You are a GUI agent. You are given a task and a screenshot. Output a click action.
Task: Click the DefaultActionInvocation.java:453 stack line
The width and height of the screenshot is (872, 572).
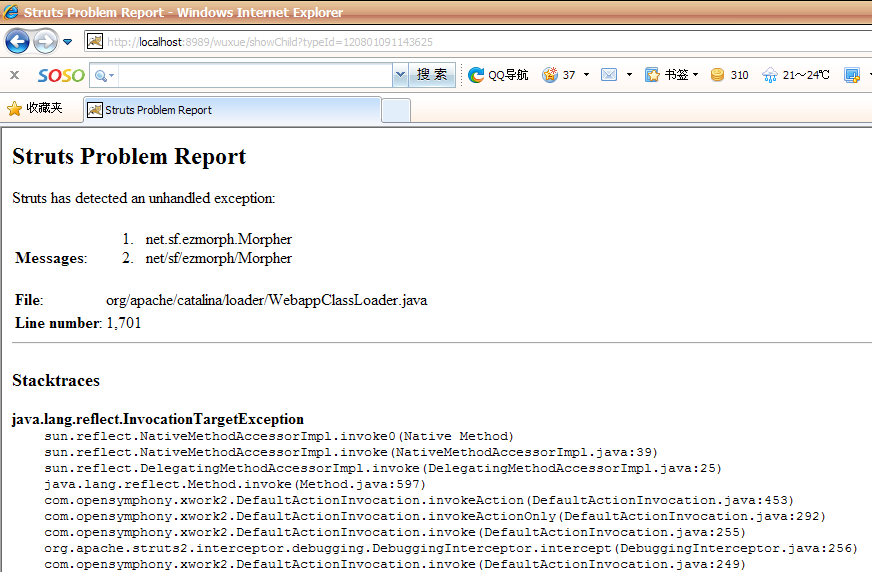tap(419, 501)
